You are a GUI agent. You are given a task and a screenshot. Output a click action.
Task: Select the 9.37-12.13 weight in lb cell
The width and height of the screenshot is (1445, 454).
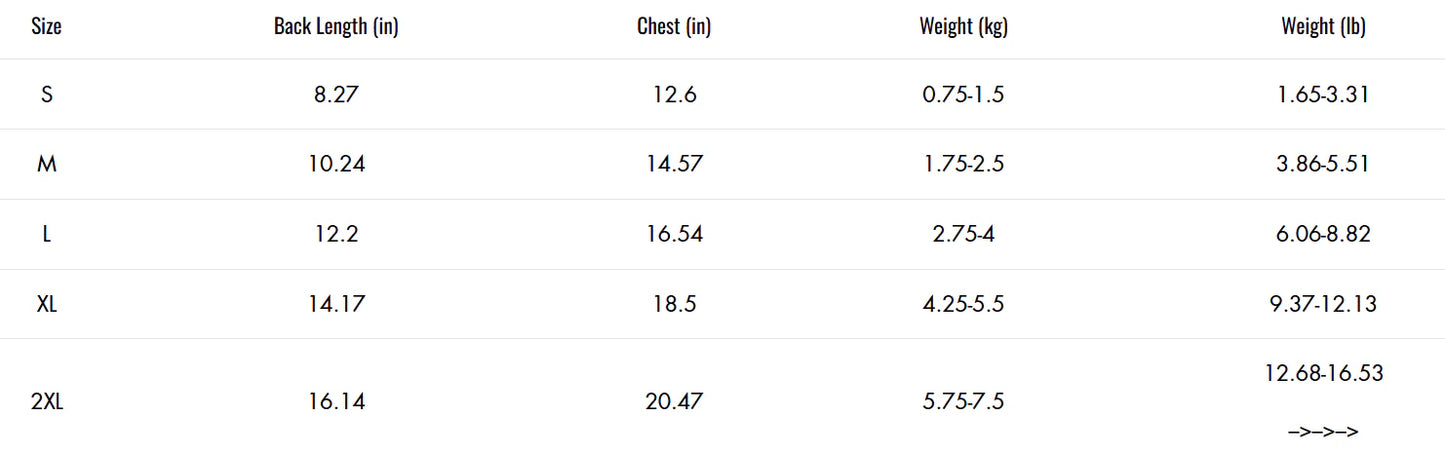click(x=1323, y=304)
